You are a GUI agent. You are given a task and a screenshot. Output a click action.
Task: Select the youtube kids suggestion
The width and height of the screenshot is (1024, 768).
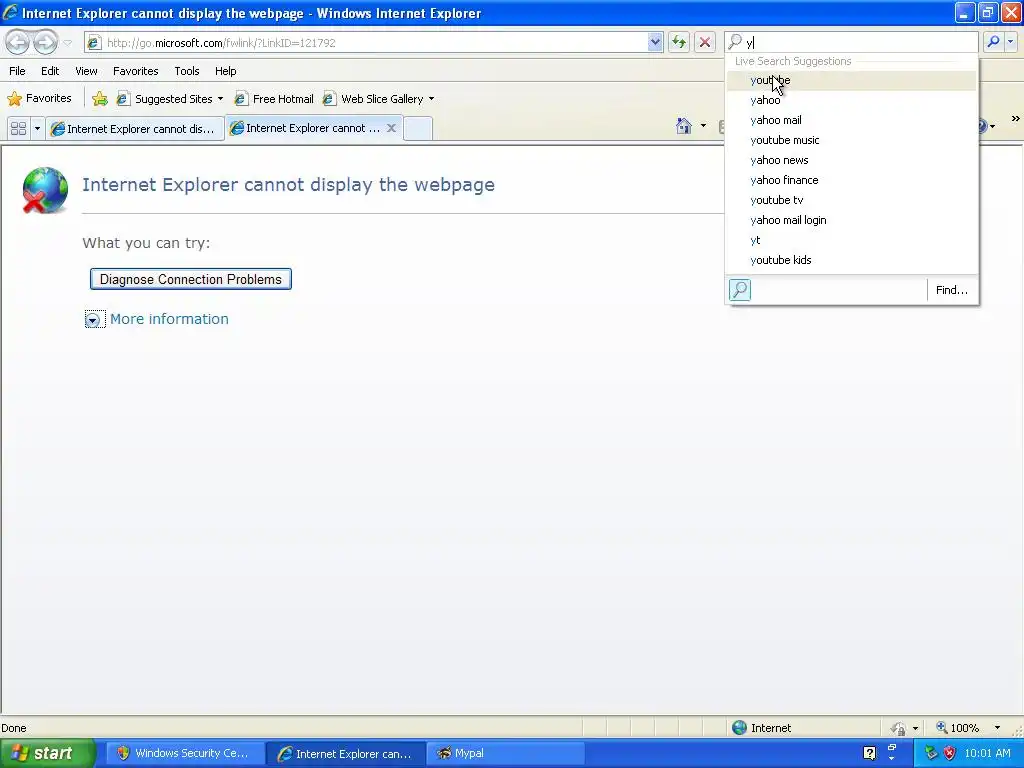point(852,260)
